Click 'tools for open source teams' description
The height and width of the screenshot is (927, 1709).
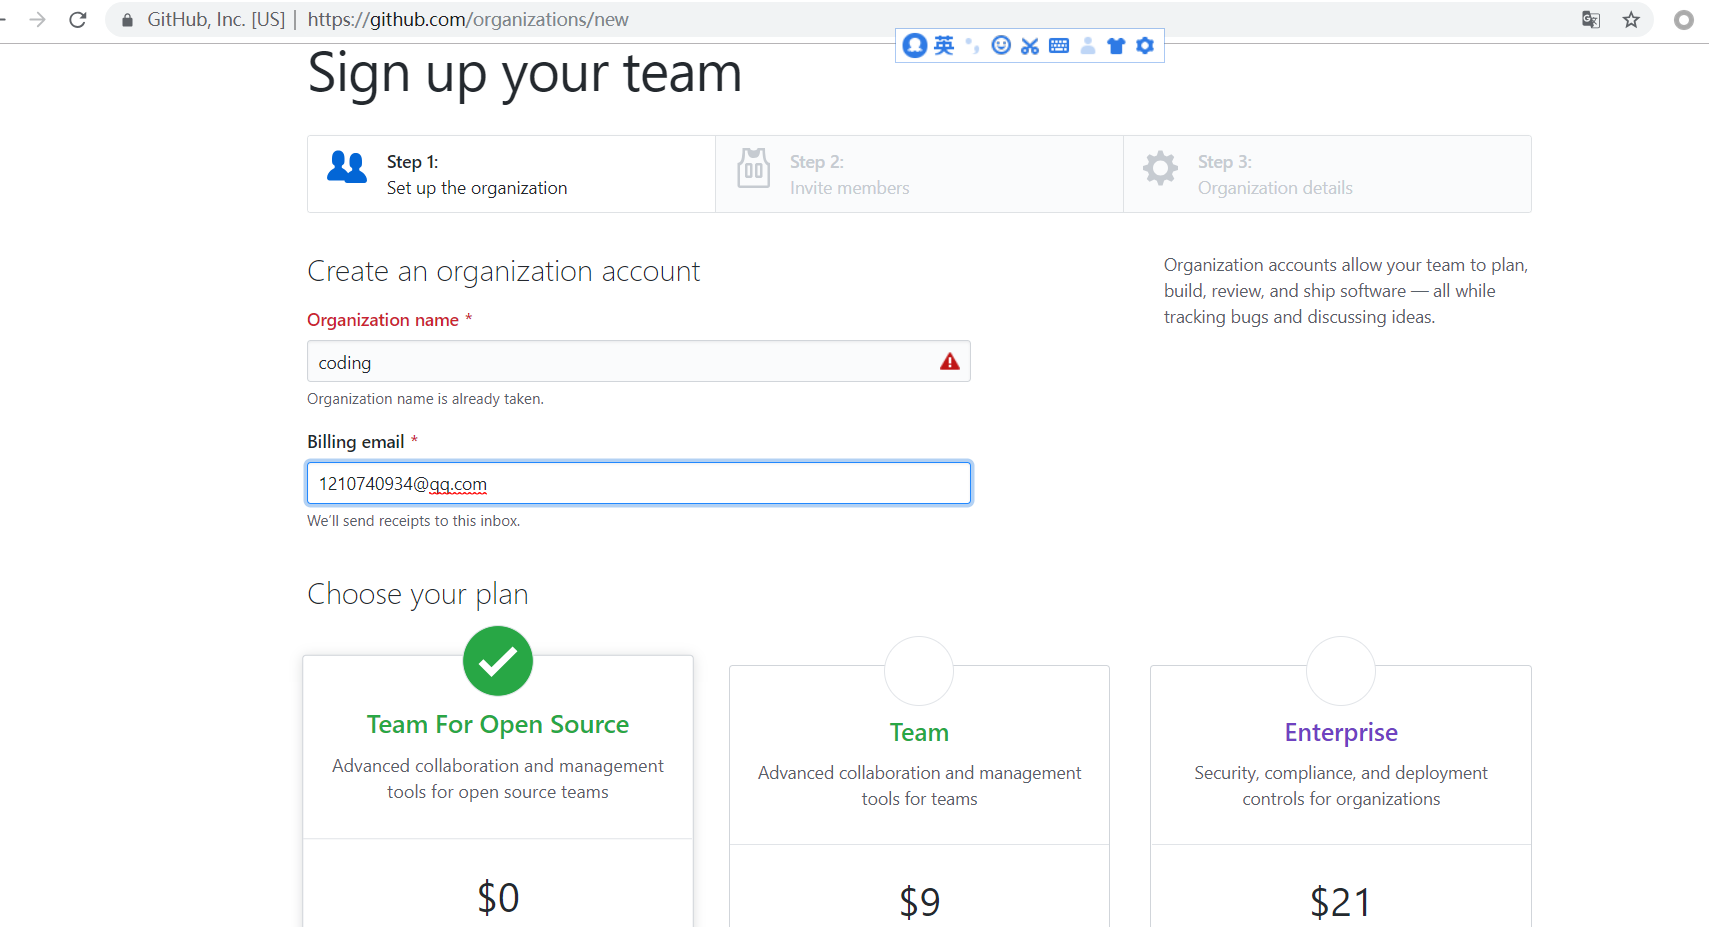[498, 792]
